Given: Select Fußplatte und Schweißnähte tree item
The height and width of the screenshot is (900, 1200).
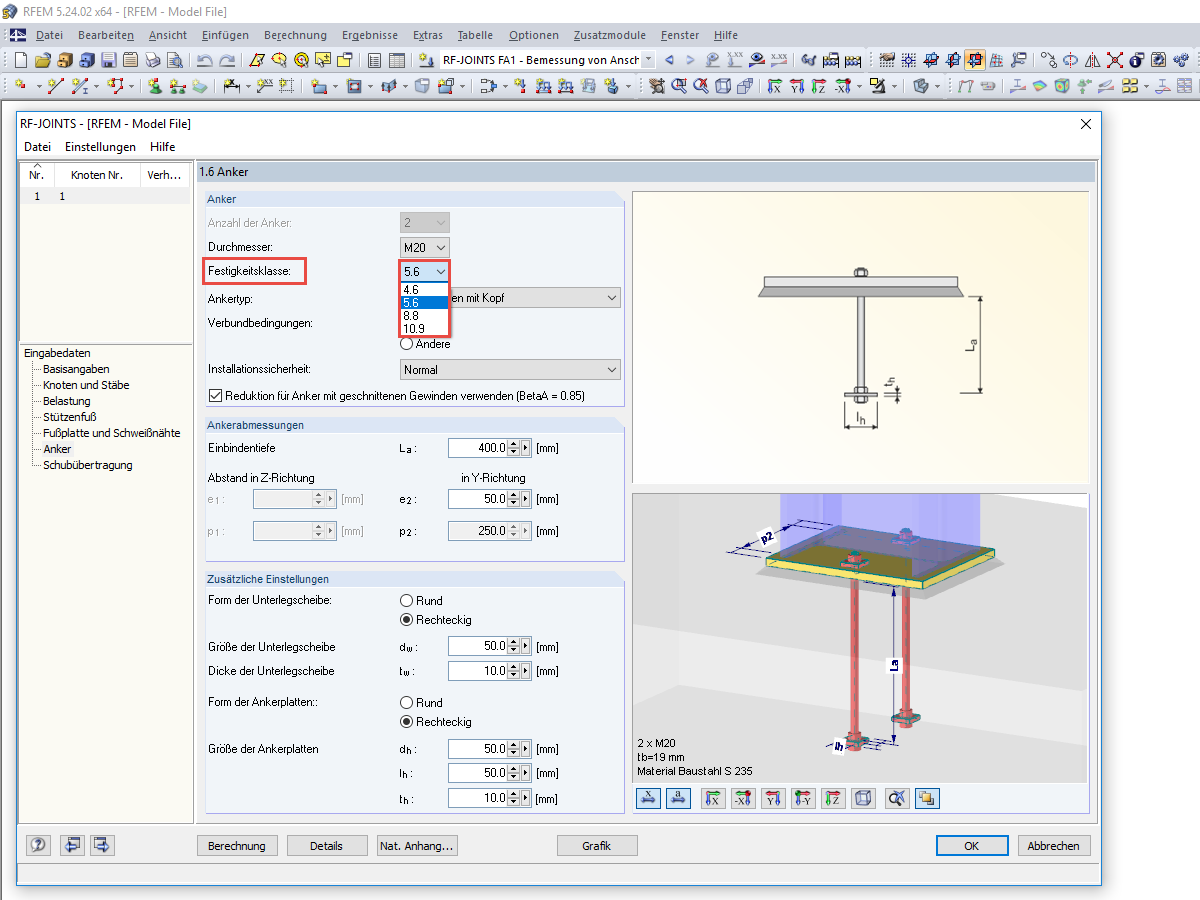Looking at the screenshot, I should (111, 433).
